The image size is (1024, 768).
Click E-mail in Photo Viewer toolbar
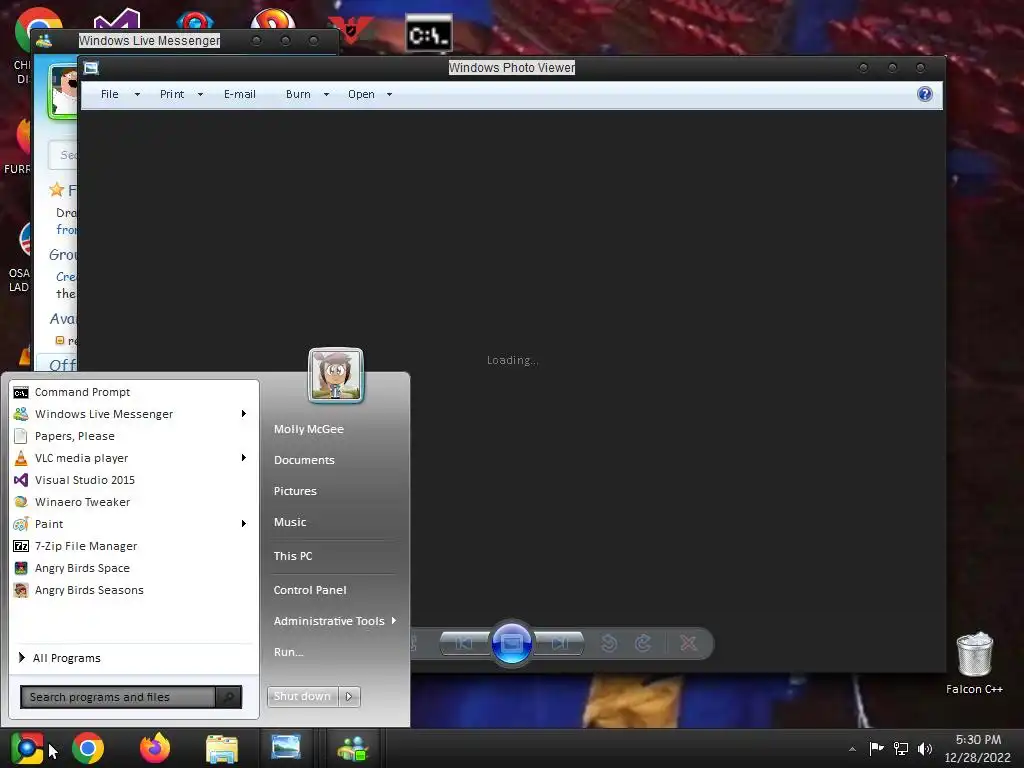[240, 94]
